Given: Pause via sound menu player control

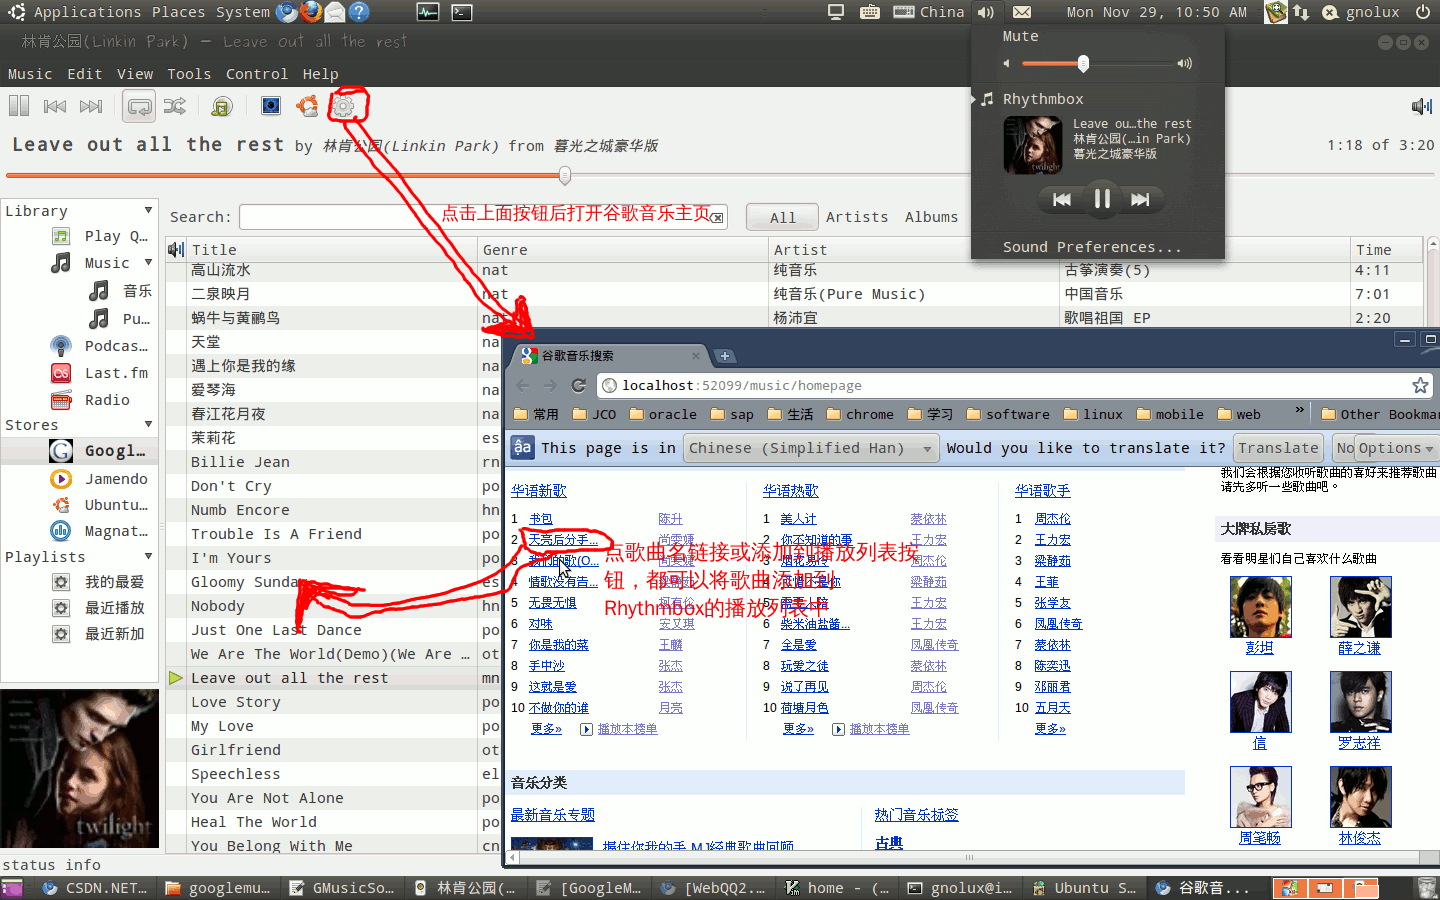Looking at the screenshot, I should (1102, 199).
